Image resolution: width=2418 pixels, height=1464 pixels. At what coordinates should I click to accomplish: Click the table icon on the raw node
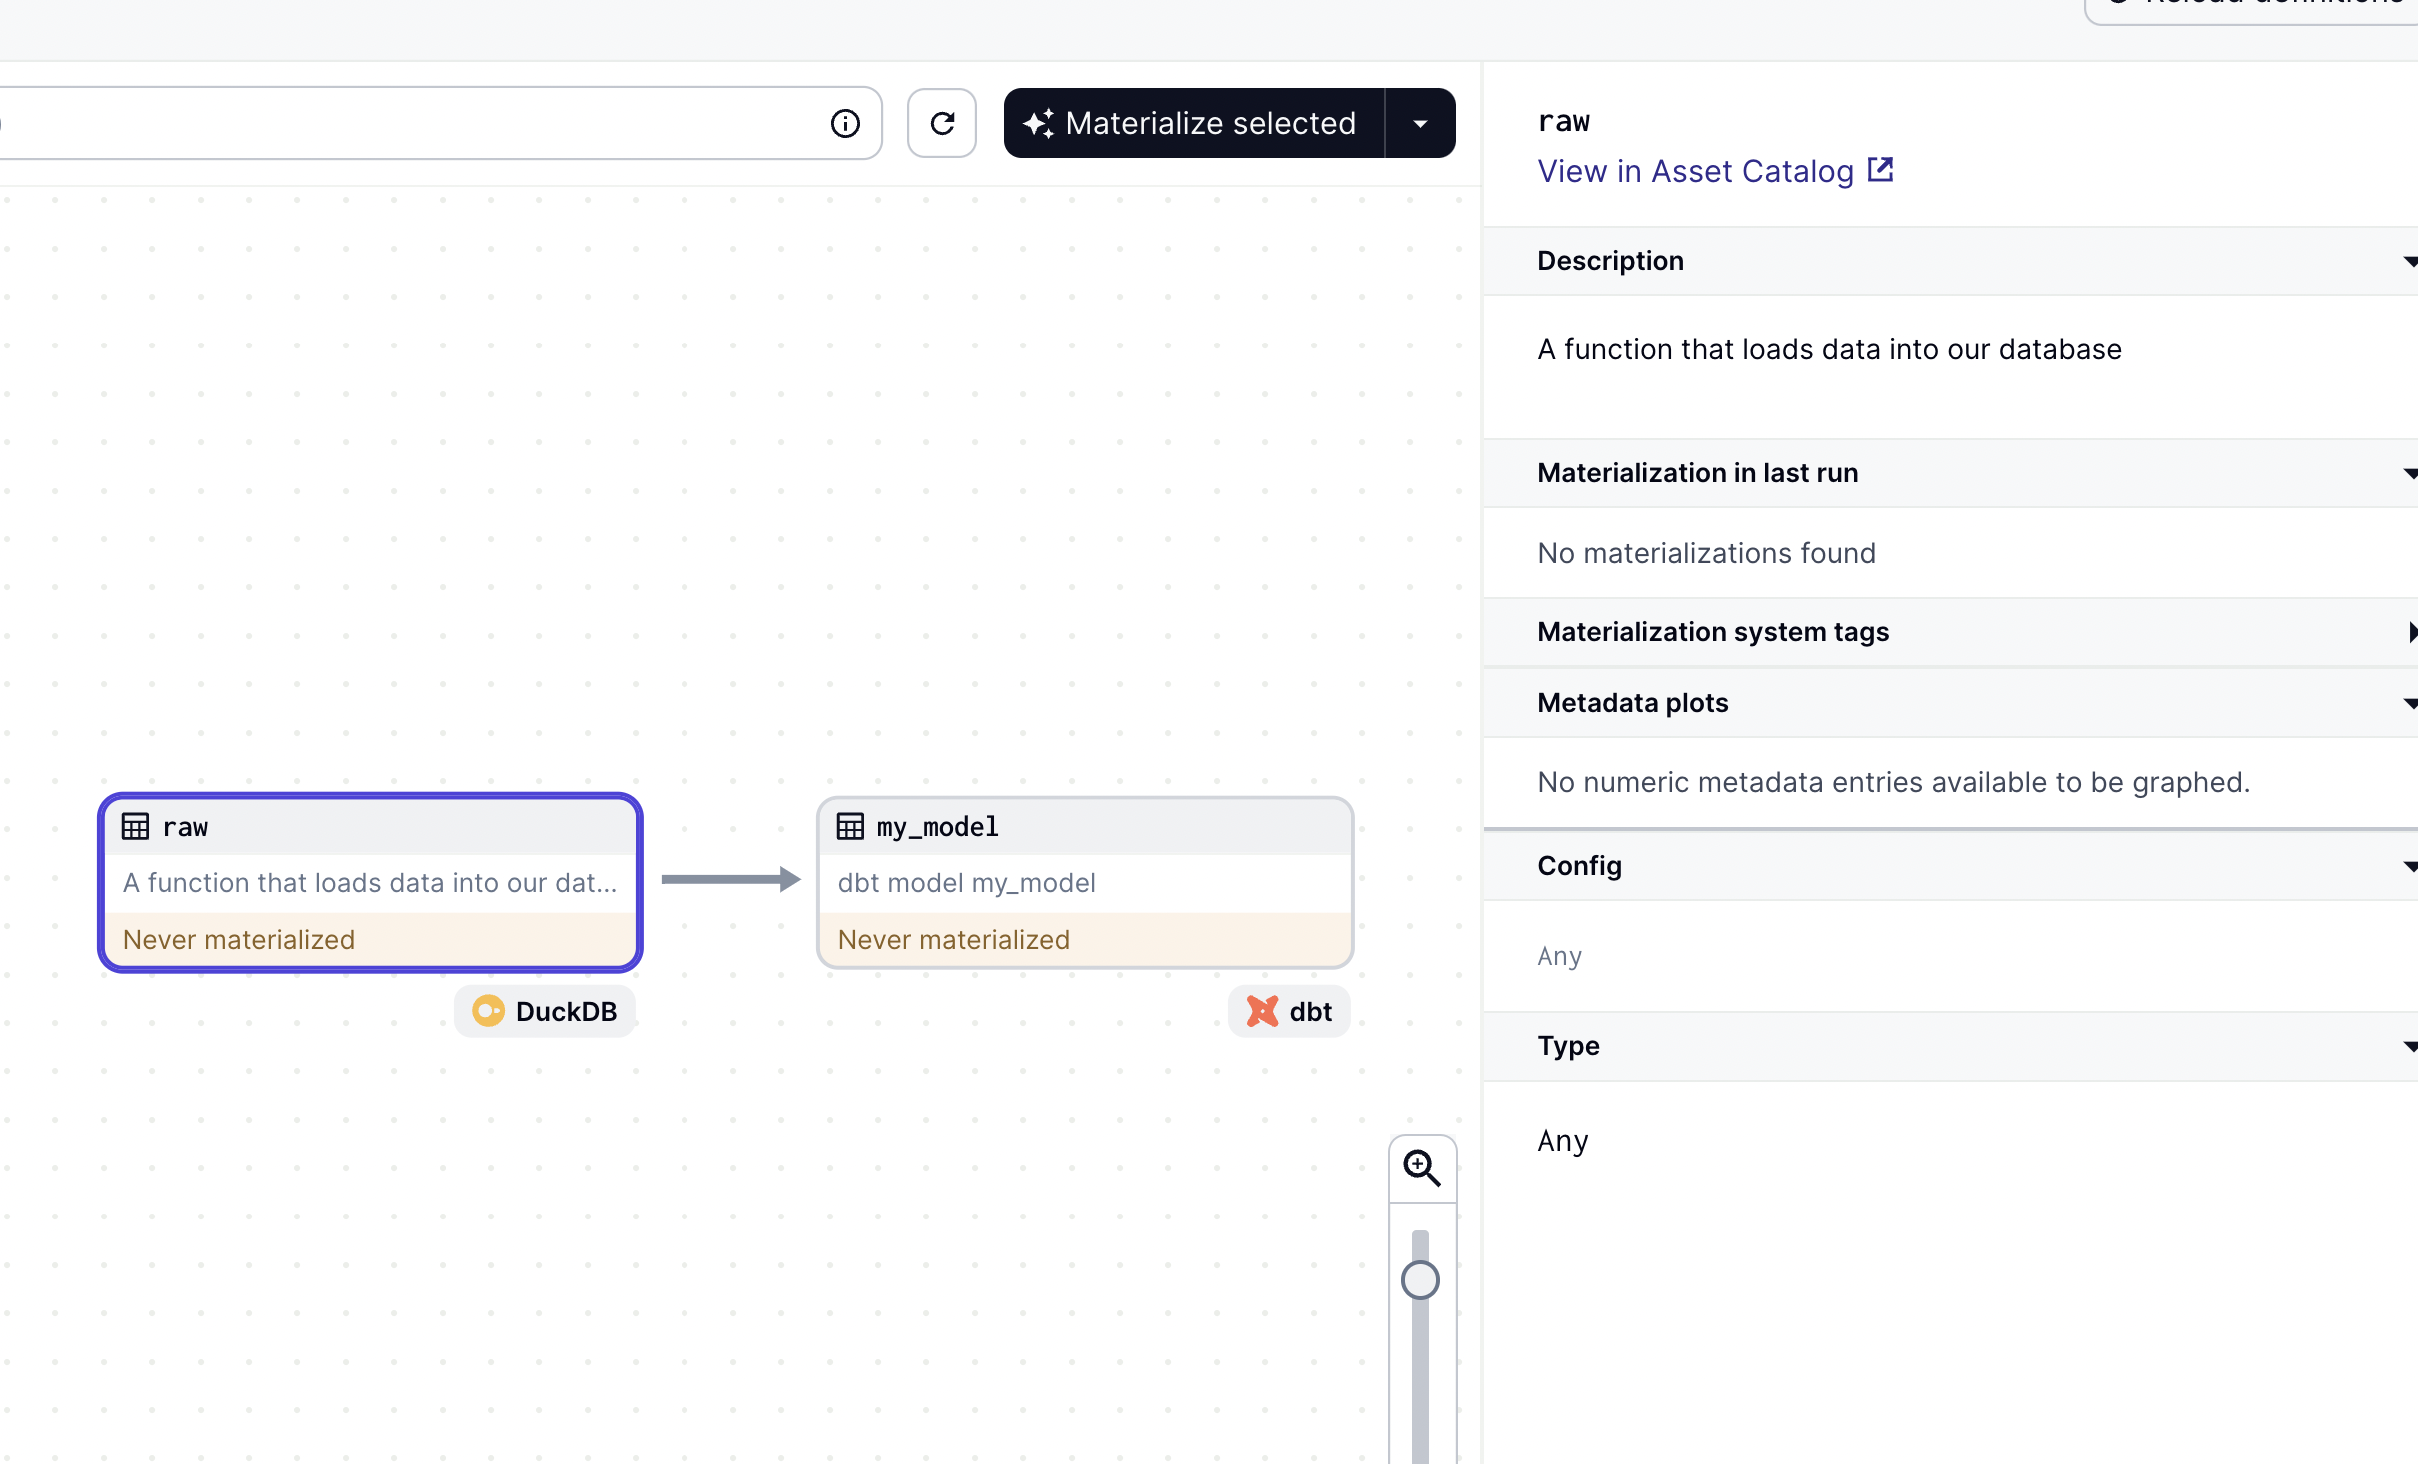(x=135, y=827)
